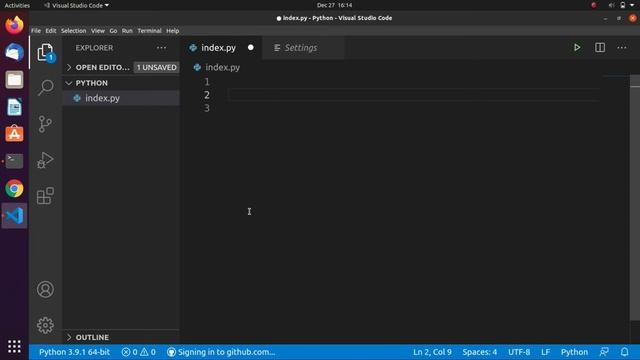Open the Selection menu
This screenshot has height=360, width=640.
click(73, 31)
